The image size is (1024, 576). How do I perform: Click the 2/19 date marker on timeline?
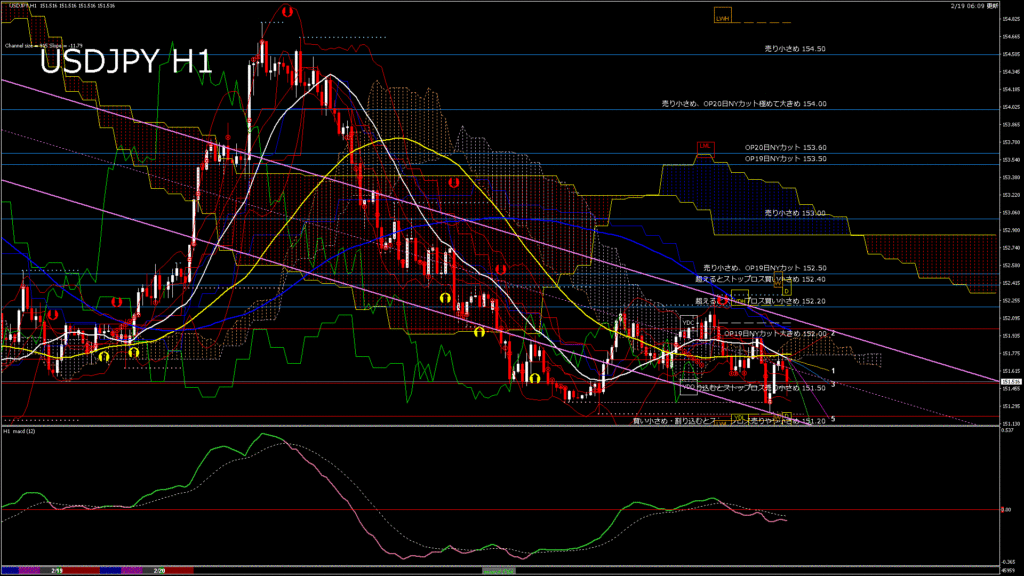(x=57, y=571)
